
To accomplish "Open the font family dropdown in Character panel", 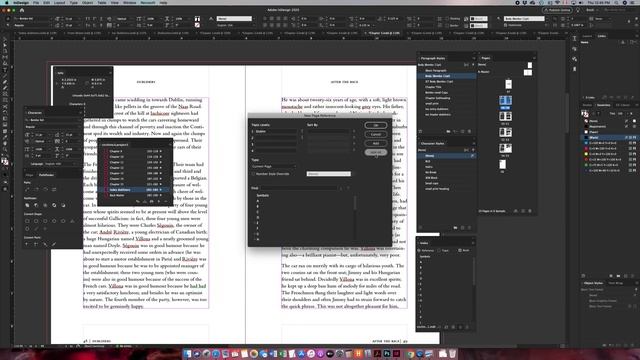I will pyautogui.click(x=53, y=120).
